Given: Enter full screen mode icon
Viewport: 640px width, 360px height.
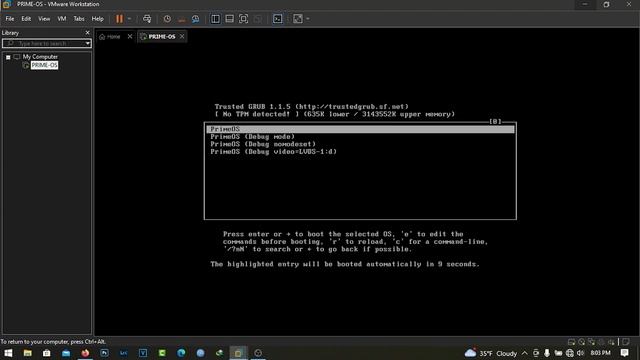Looking at the screenshot, I should click(x=243, y=19).
